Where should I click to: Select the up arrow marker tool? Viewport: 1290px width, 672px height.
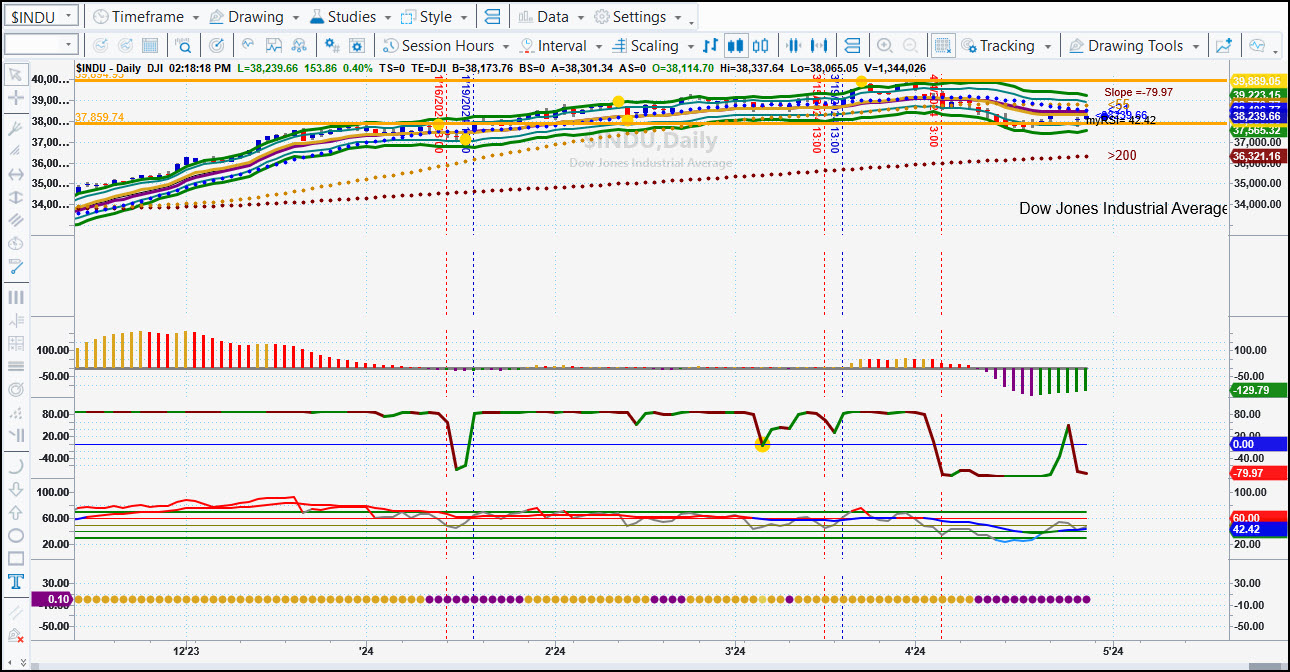pos(16,512)
